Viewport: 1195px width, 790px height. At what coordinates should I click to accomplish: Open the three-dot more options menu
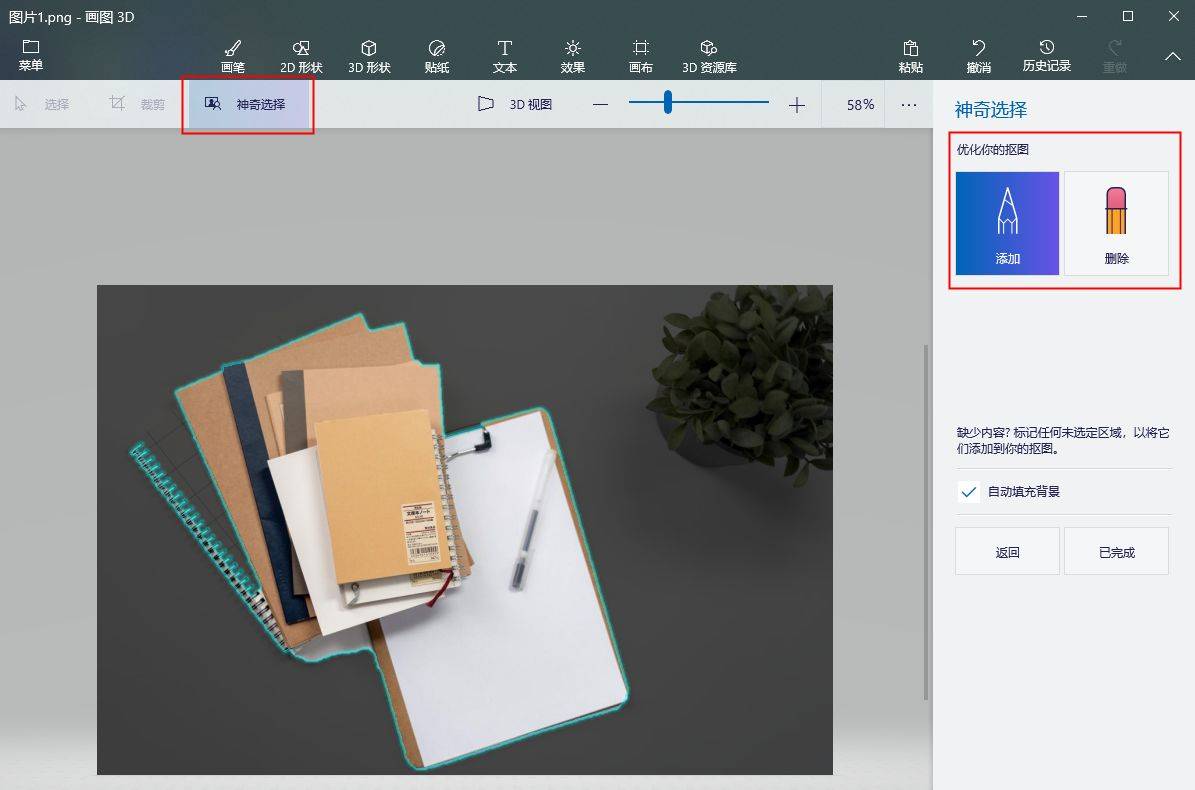tap(908, 104)
